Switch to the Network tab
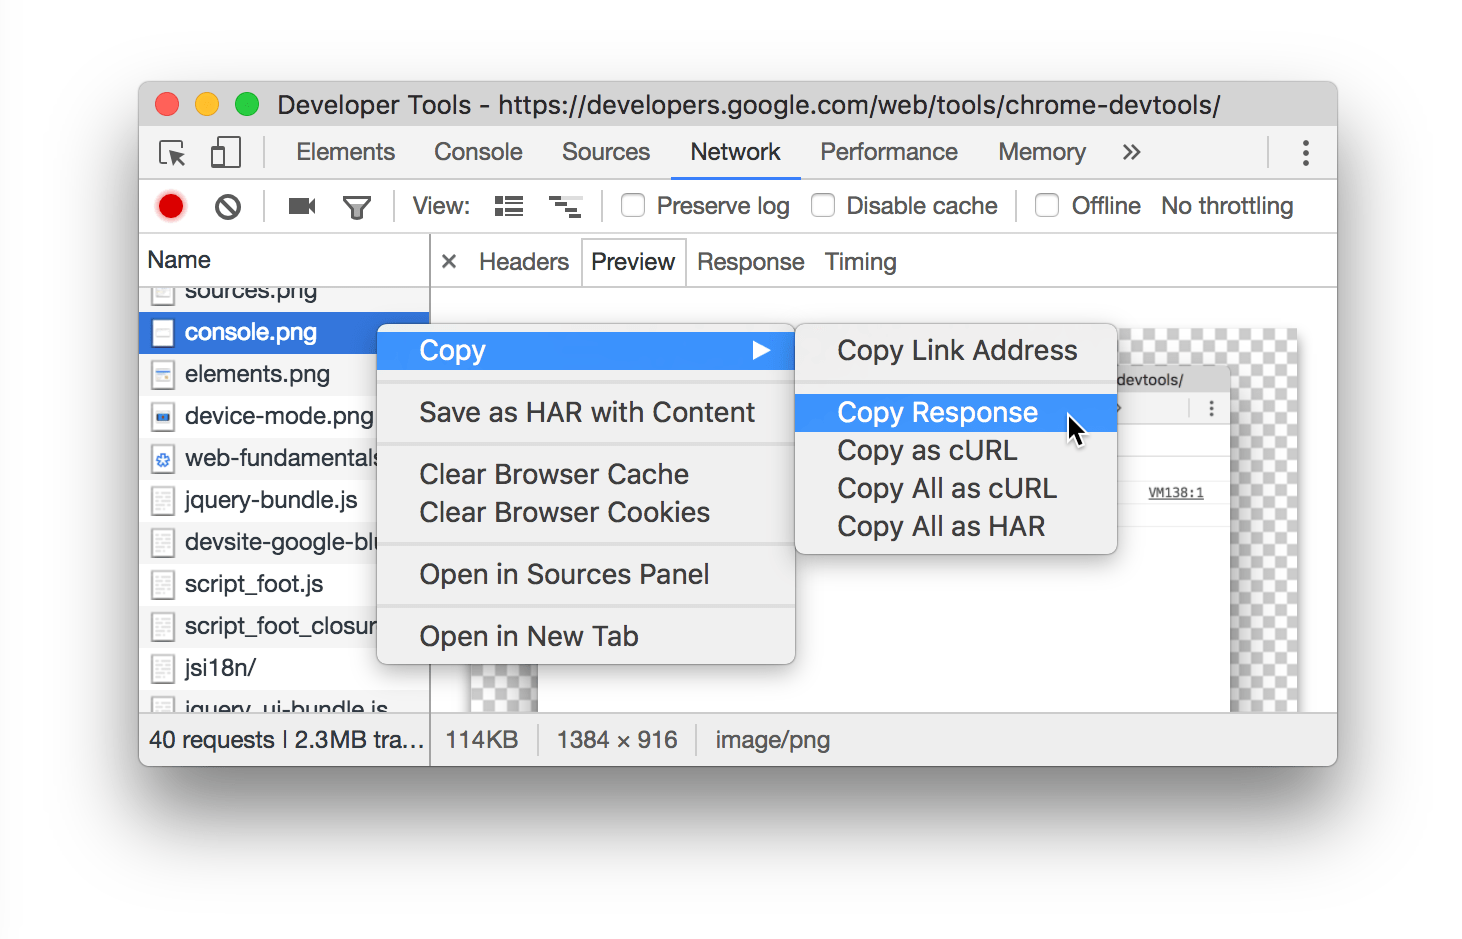Viewport: 1462px width, 939px height. [x=736, y=152]
